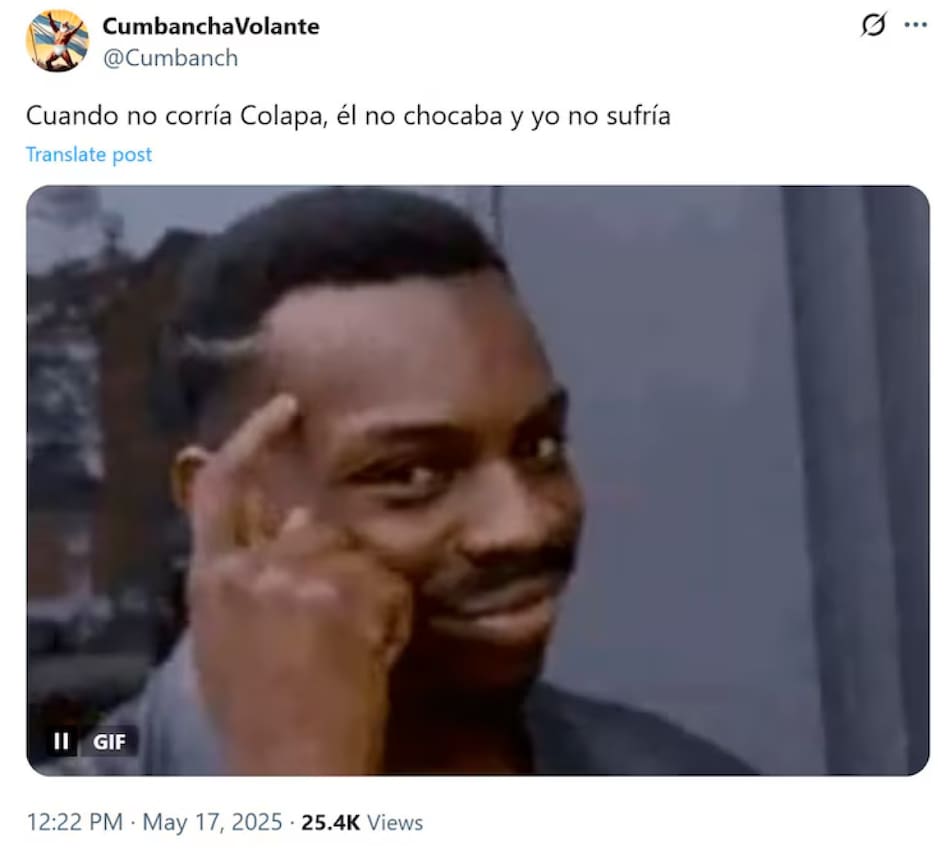The height and width of the screenshot is (863, 950).
Task: Open the CumbanchaVolante display name
Action: (211, 26)
